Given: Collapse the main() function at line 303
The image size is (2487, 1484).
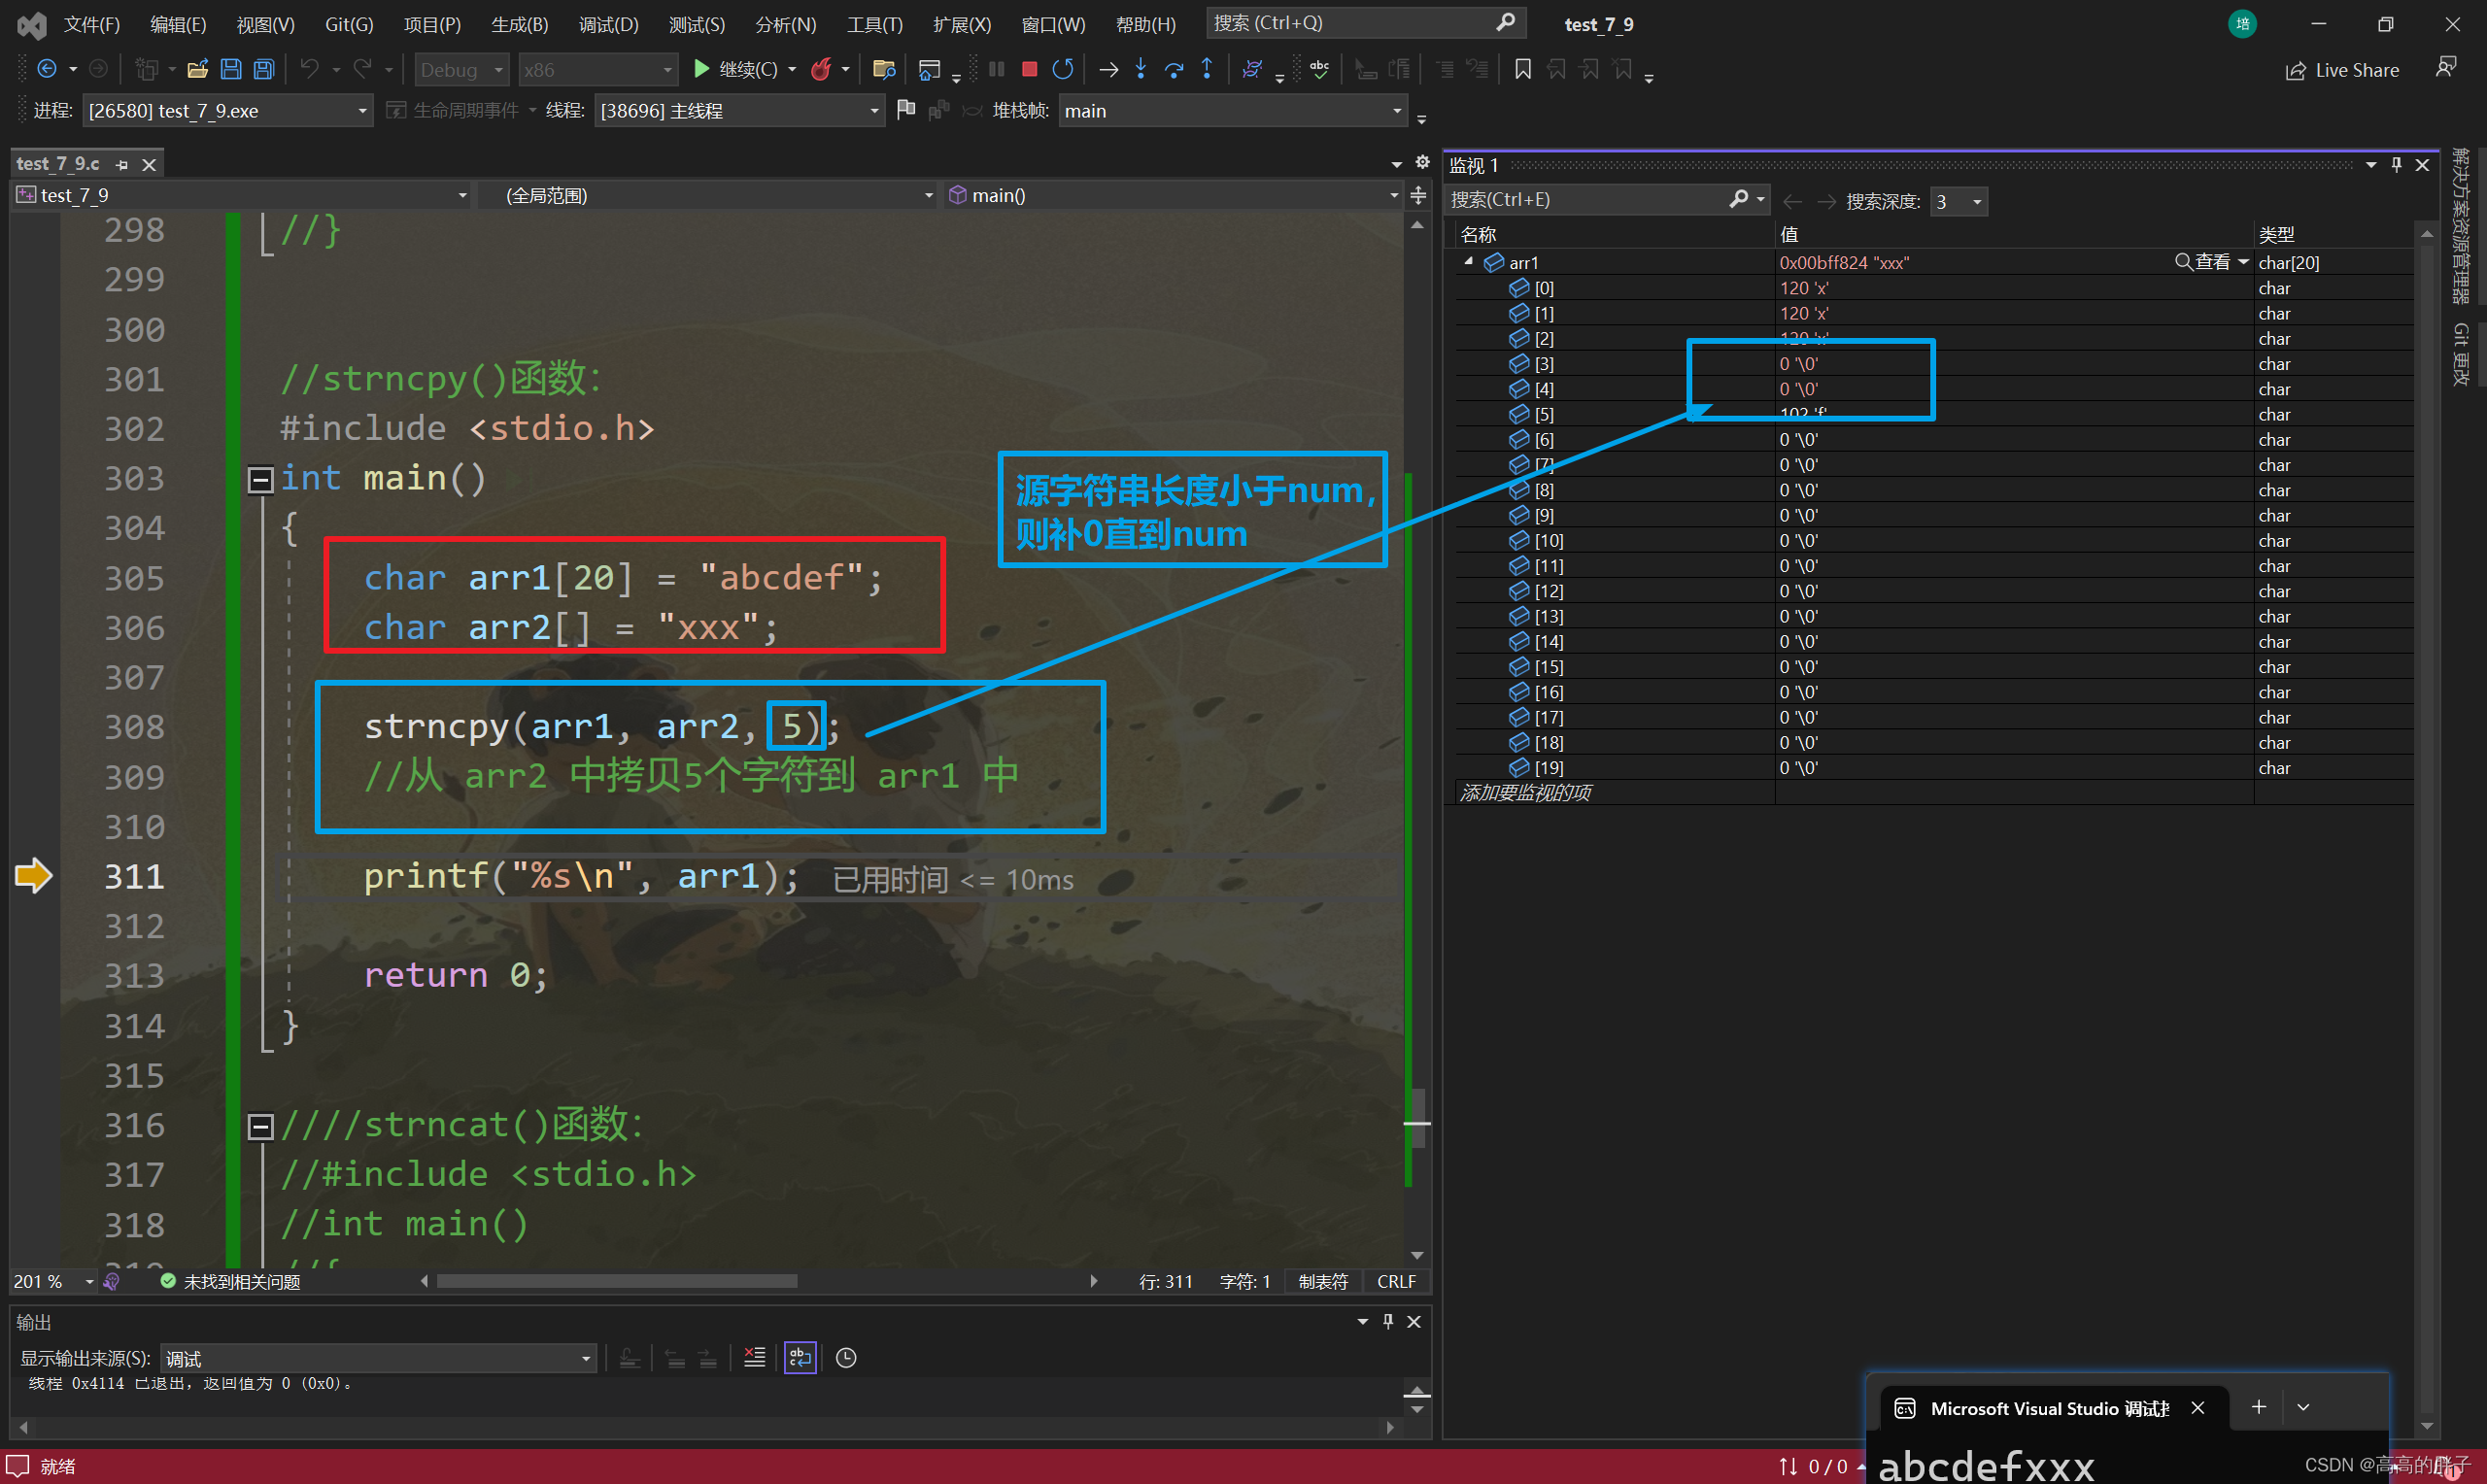Looking at the screenshot, I should click(260, 480).
